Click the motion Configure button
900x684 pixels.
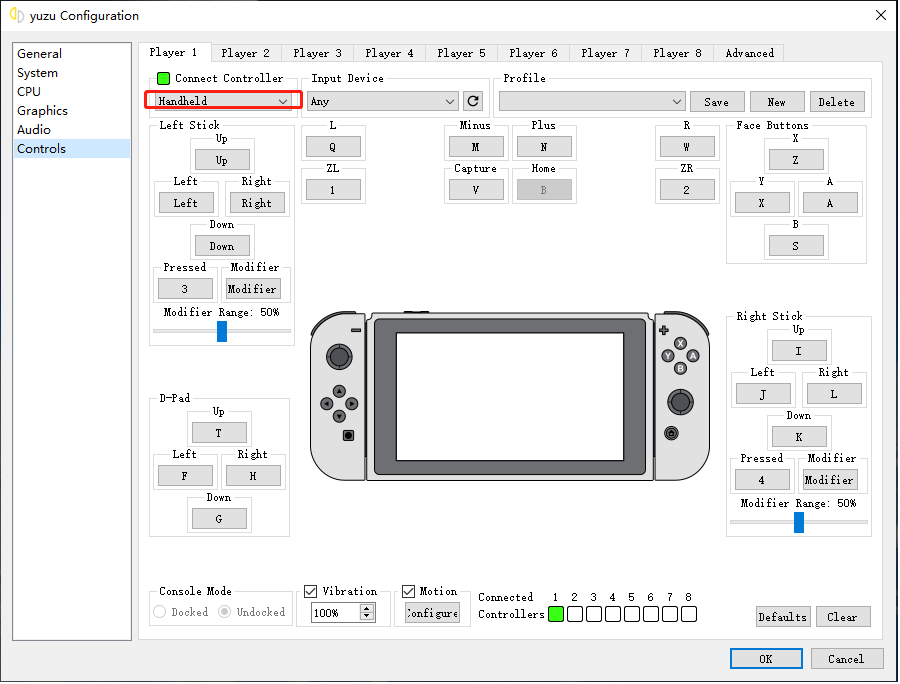tap(432, 613)
